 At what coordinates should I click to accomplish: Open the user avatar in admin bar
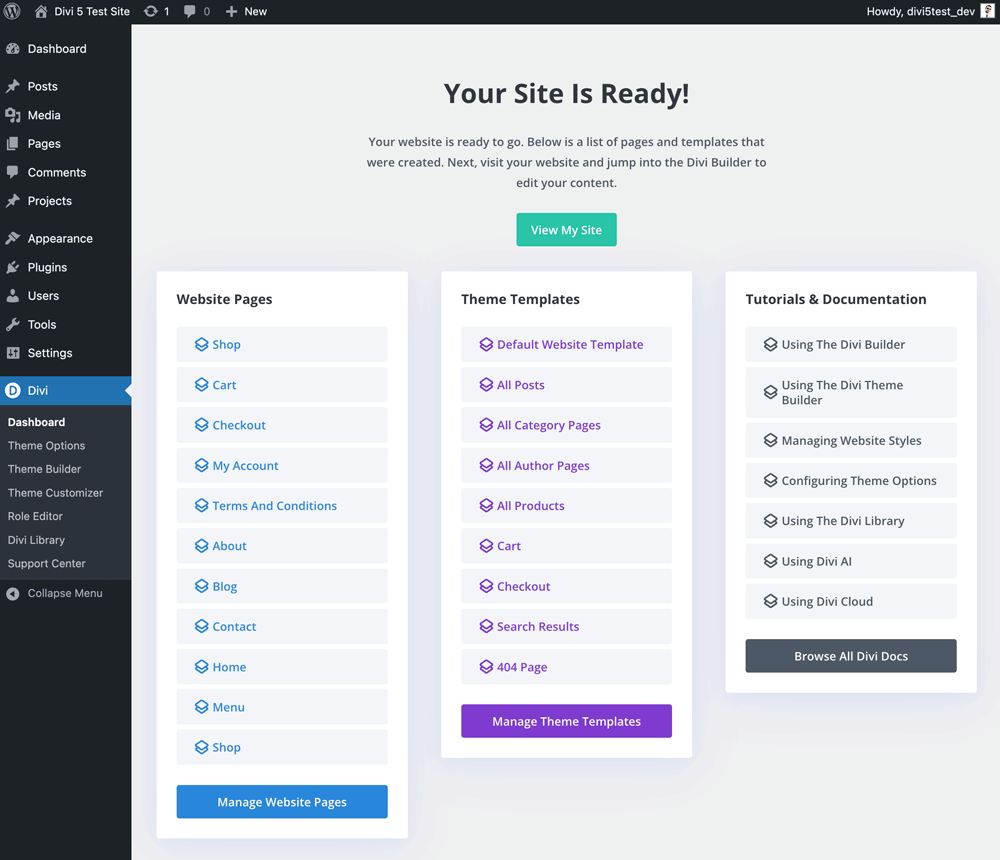point(987,11)
